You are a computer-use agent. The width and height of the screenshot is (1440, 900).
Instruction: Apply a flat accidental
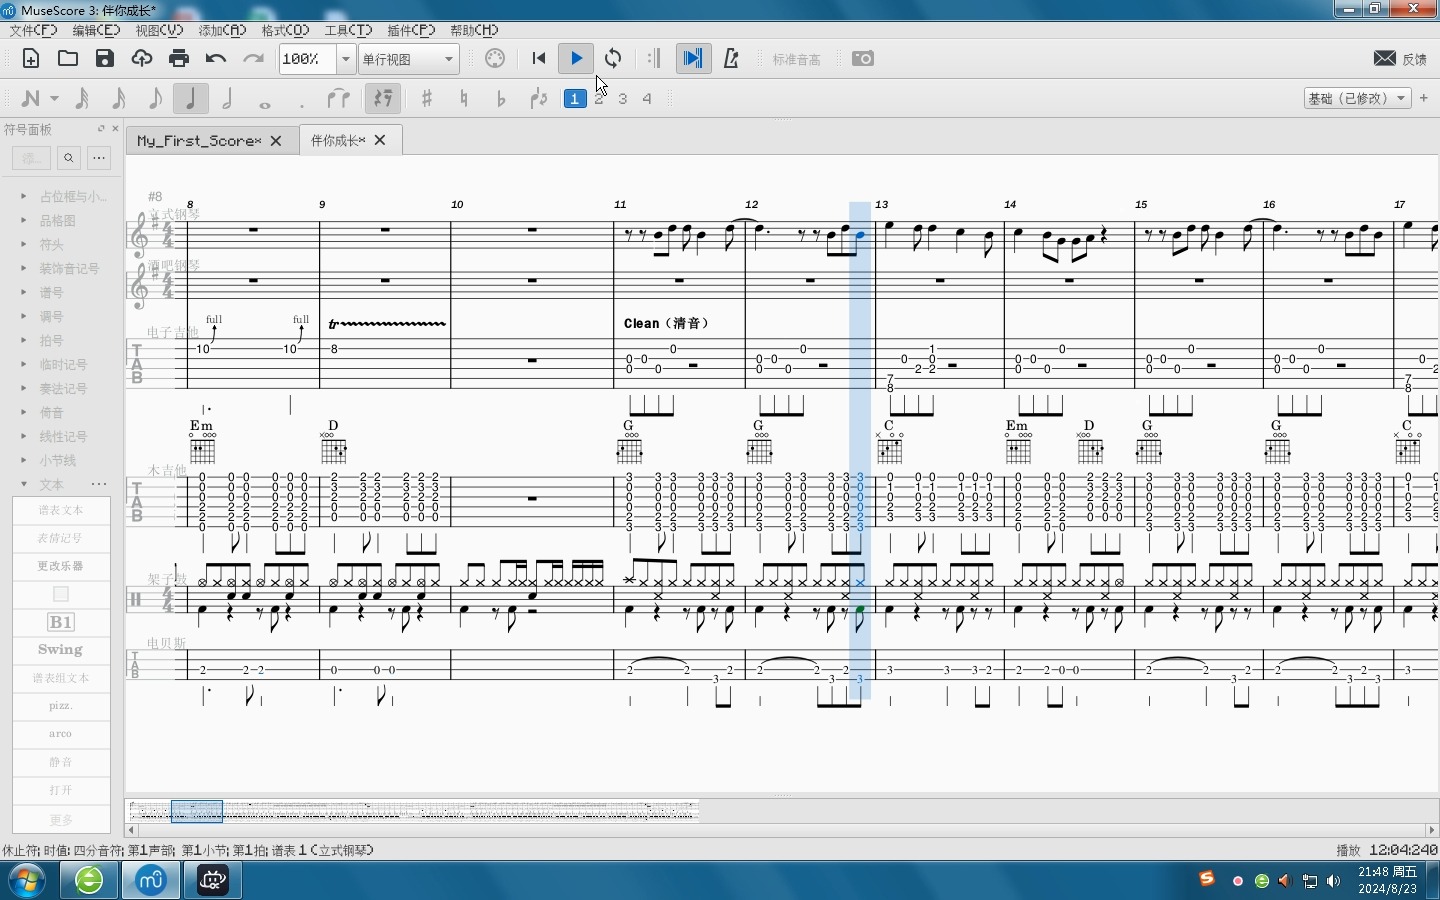501,98
